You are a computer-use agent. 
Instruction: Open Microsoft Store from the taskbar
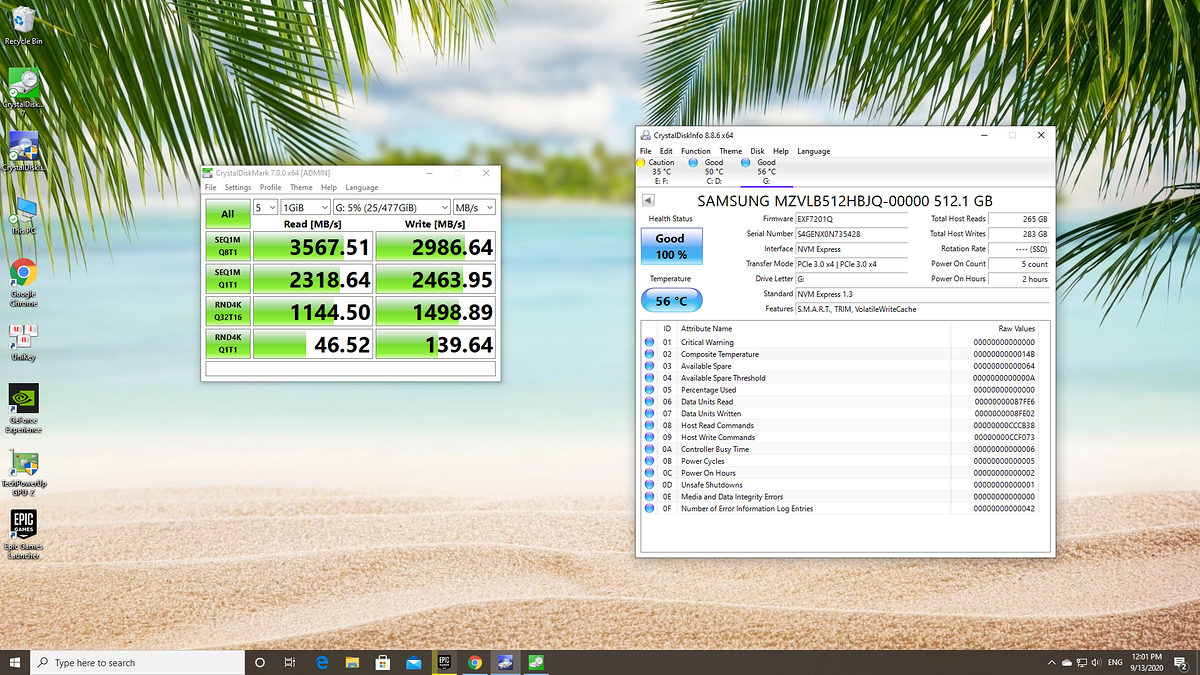pos(382,662)
